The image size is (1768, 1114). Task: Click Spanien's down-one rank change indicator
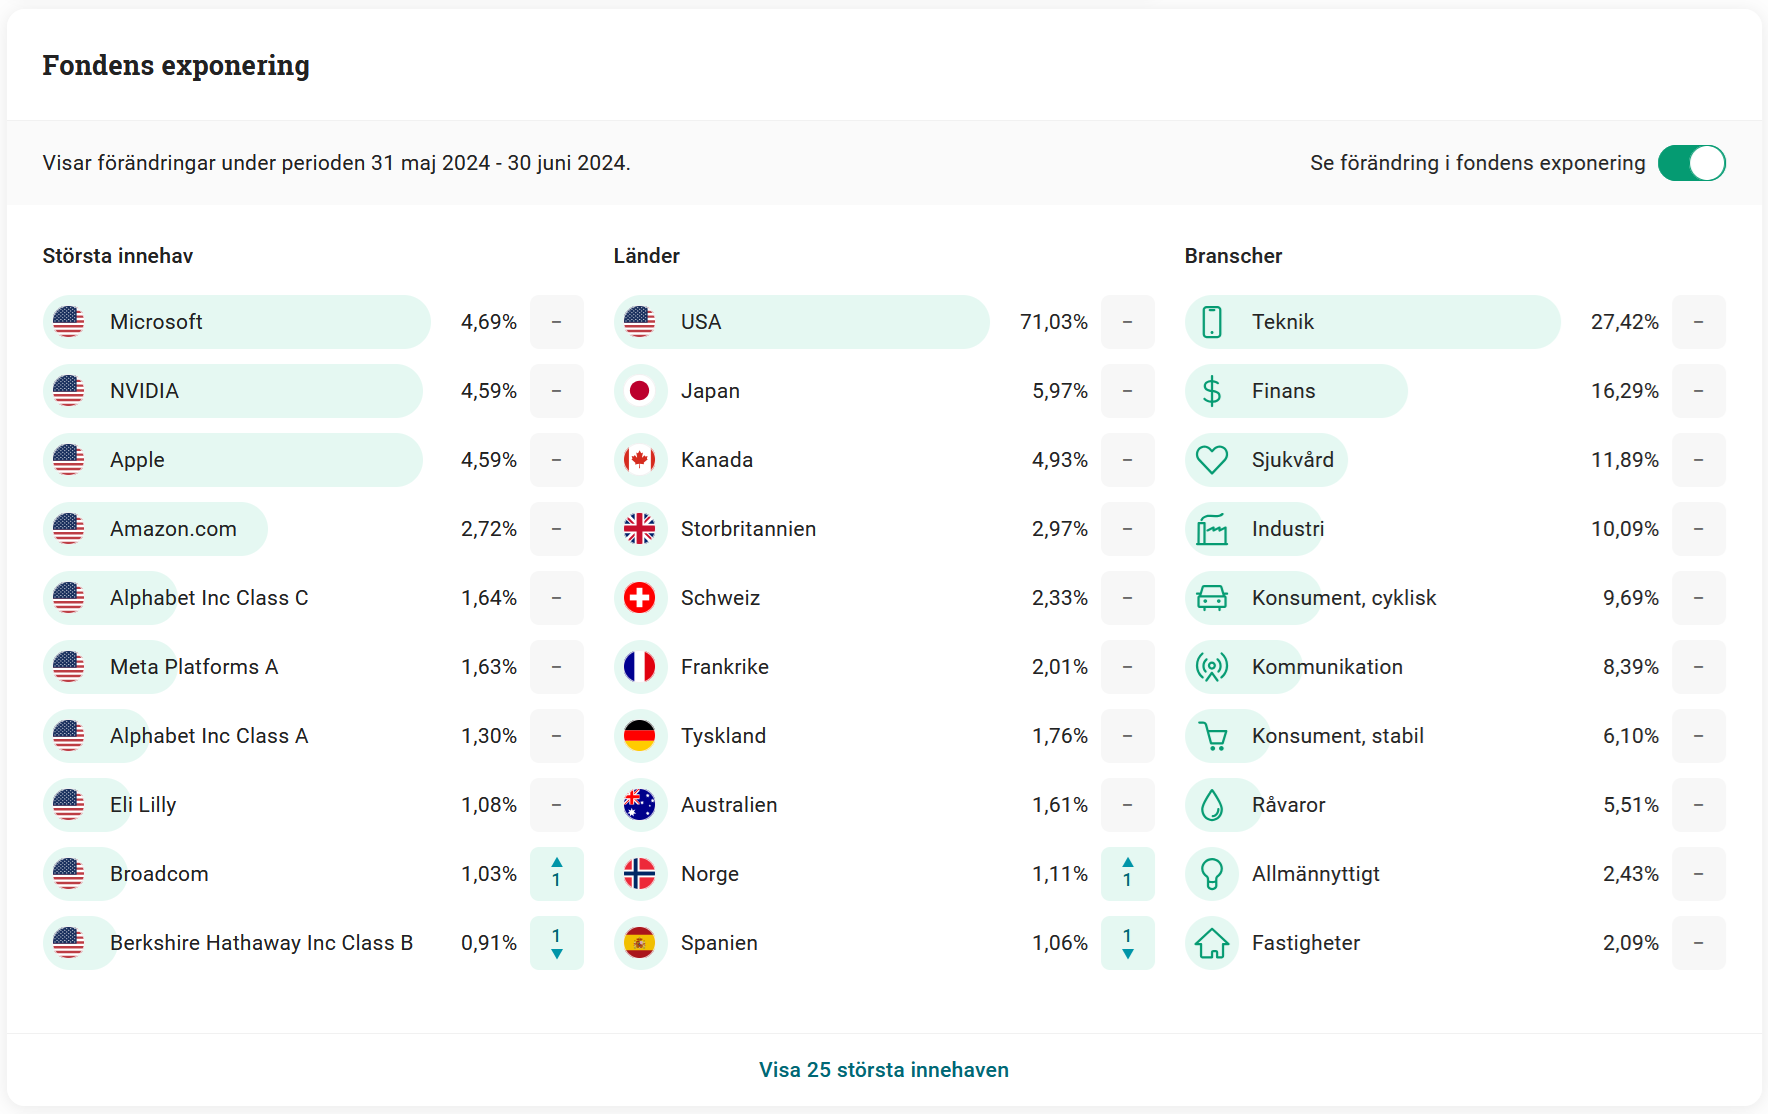pos(1128,943)
